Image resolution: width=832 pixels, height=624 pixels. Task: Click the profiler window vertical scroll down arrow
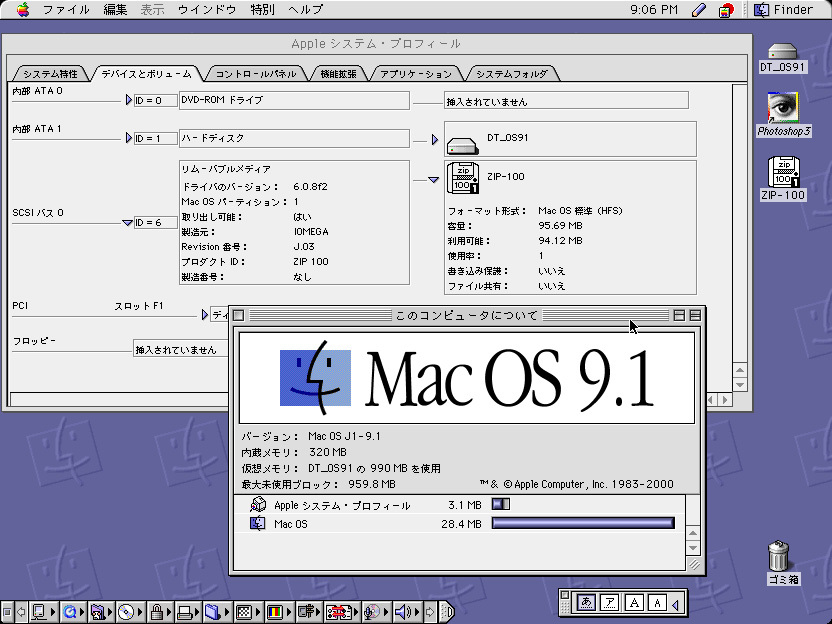coord(740,385)
